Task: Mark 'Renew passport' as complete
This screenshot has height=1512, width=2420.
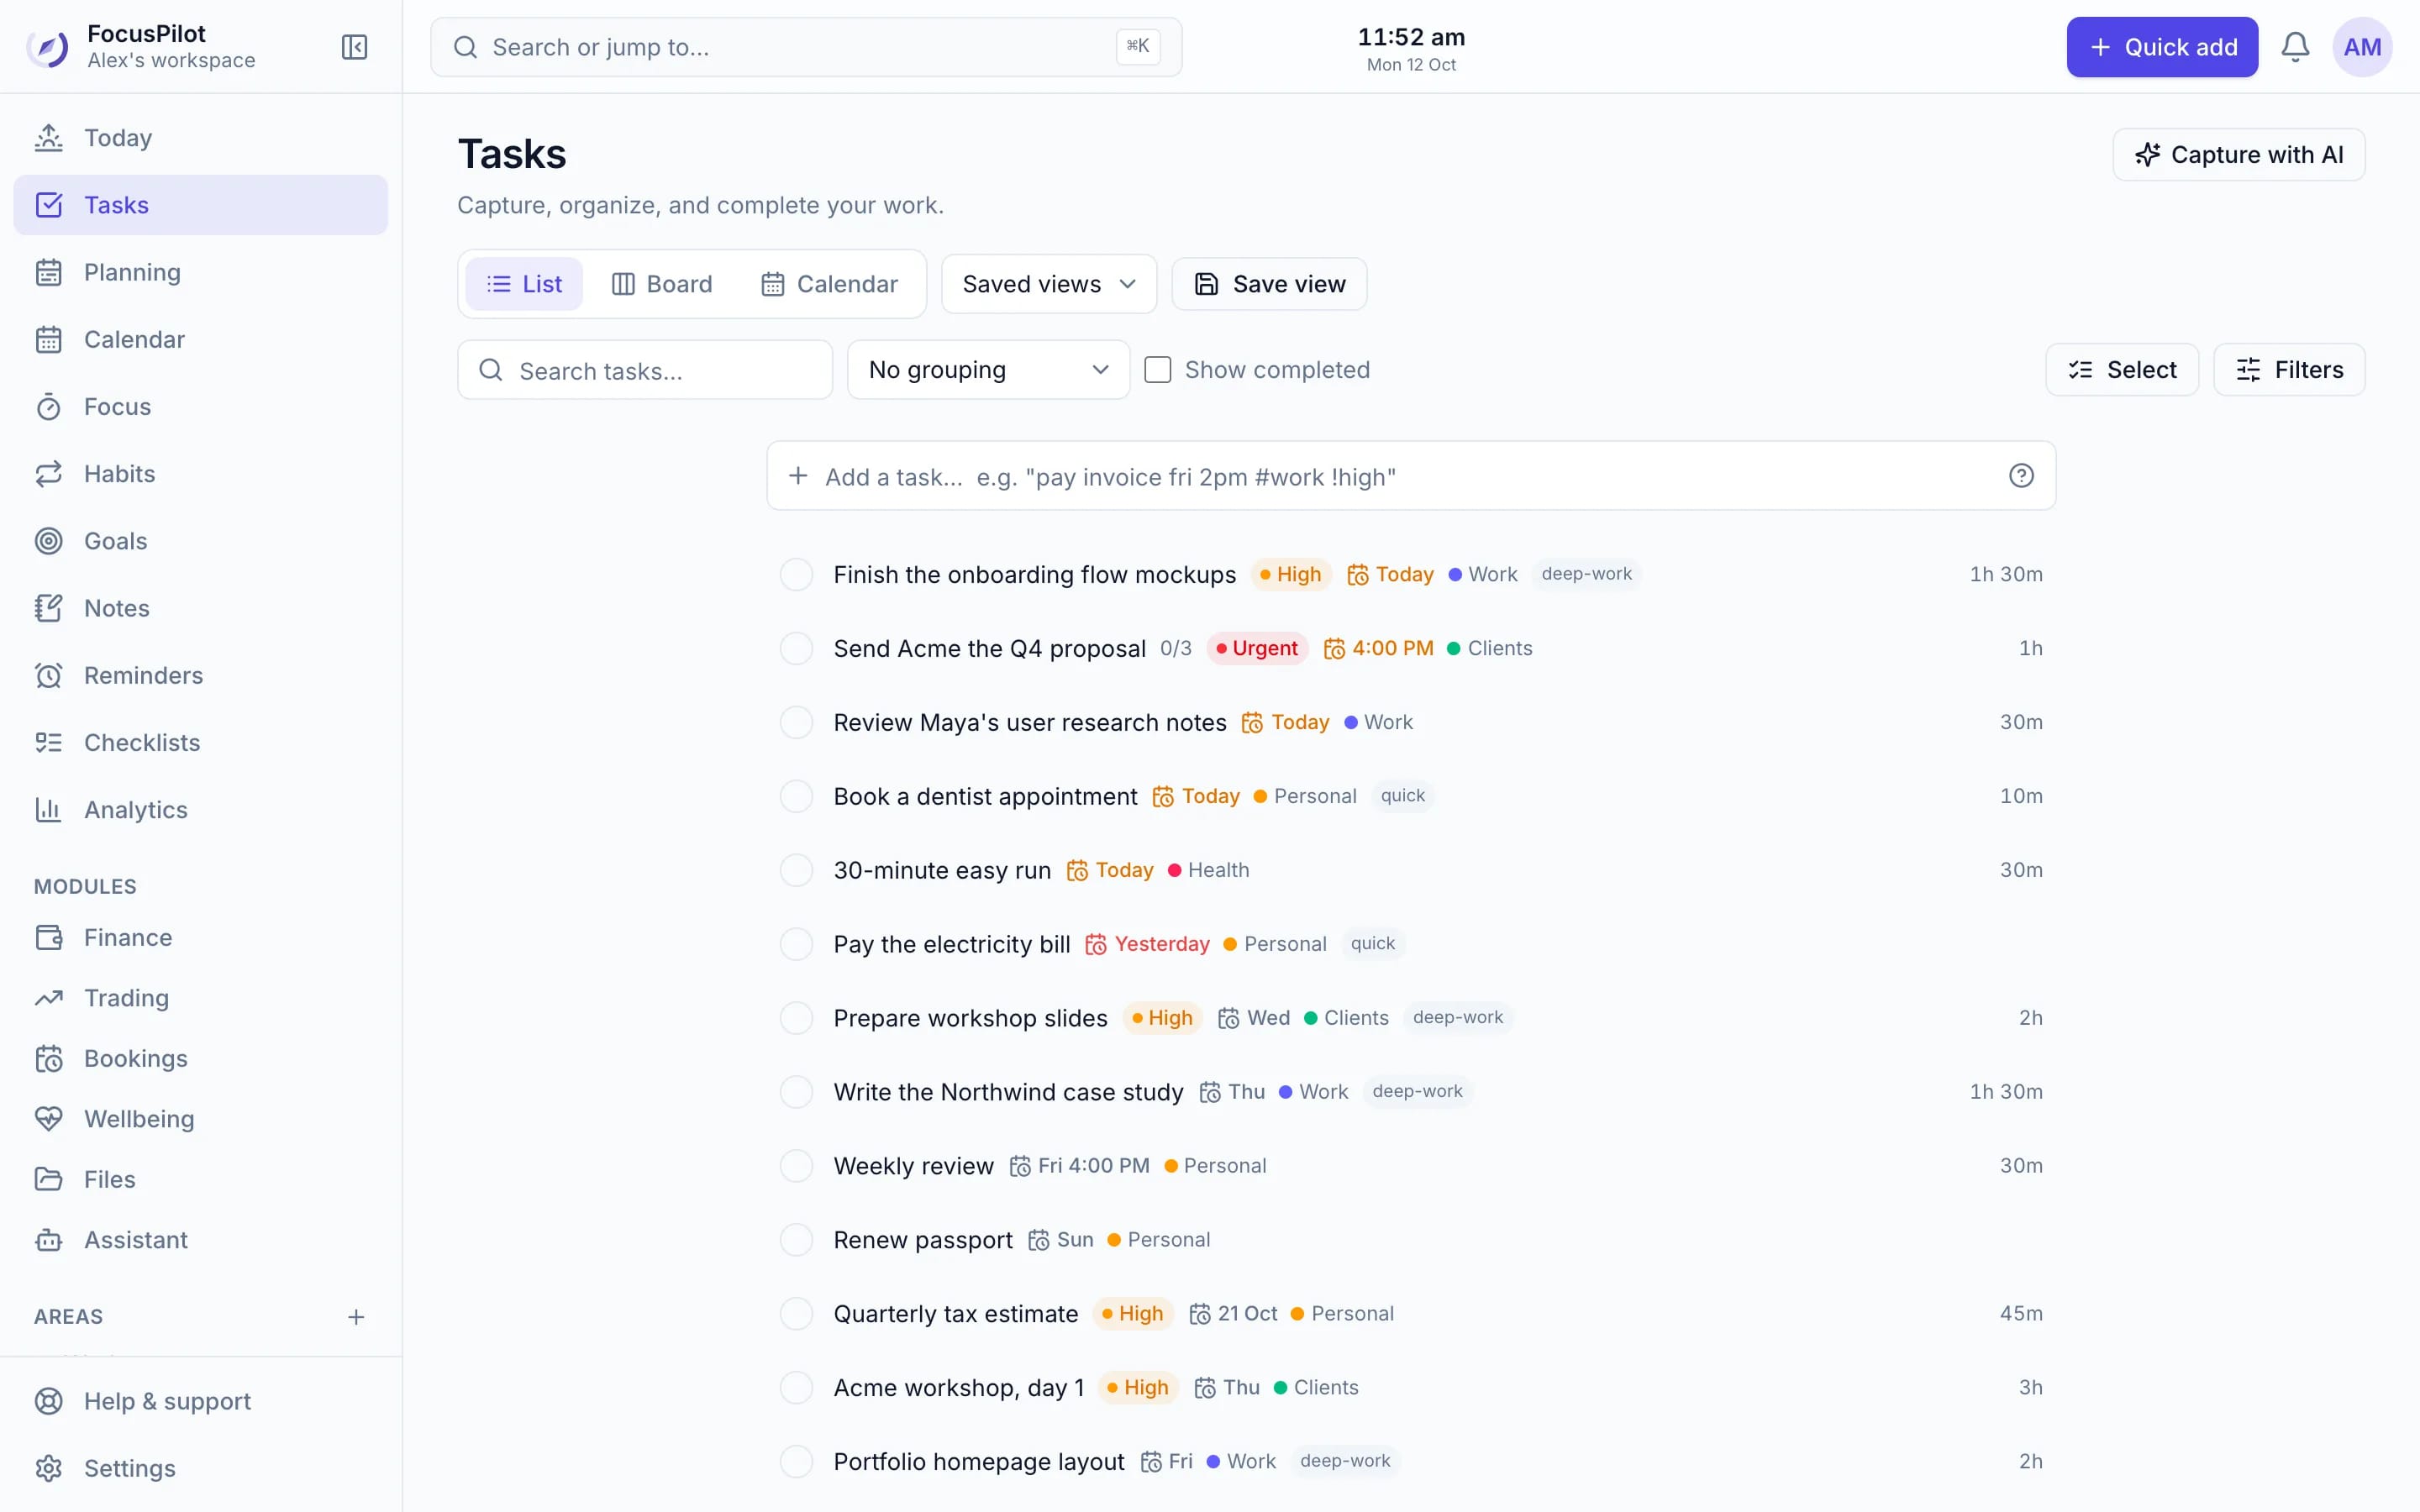Action: (796, 1240)
